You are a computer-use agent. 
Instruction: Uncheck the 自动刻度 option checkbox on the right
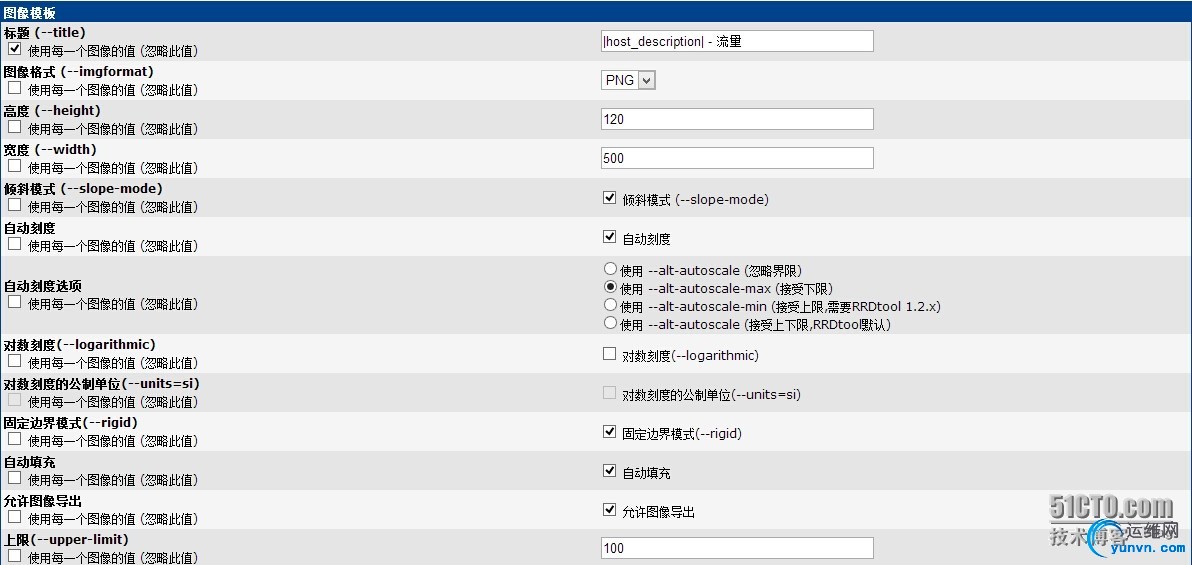click(x=609, y=236)
